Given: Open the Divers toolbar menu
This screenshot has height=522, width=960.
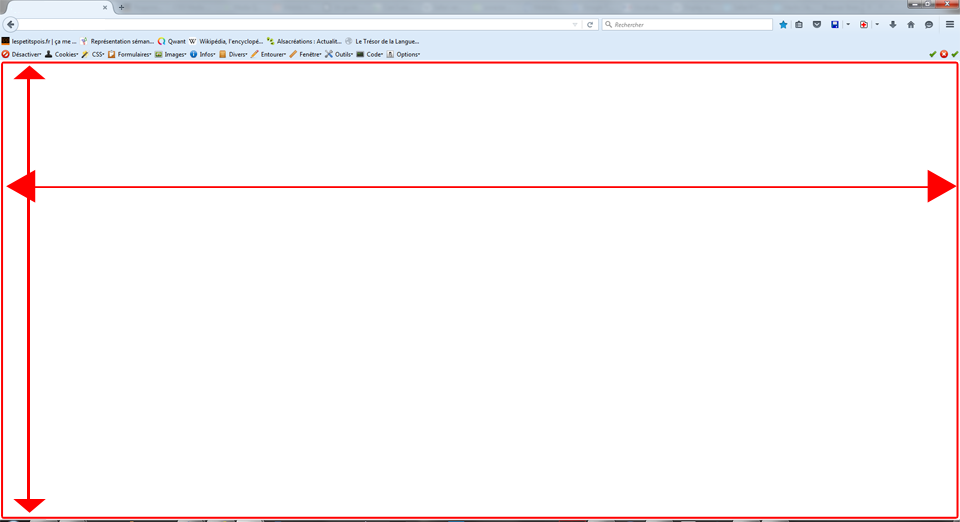Looking at the screenshot, I should (x=233, y=54).
